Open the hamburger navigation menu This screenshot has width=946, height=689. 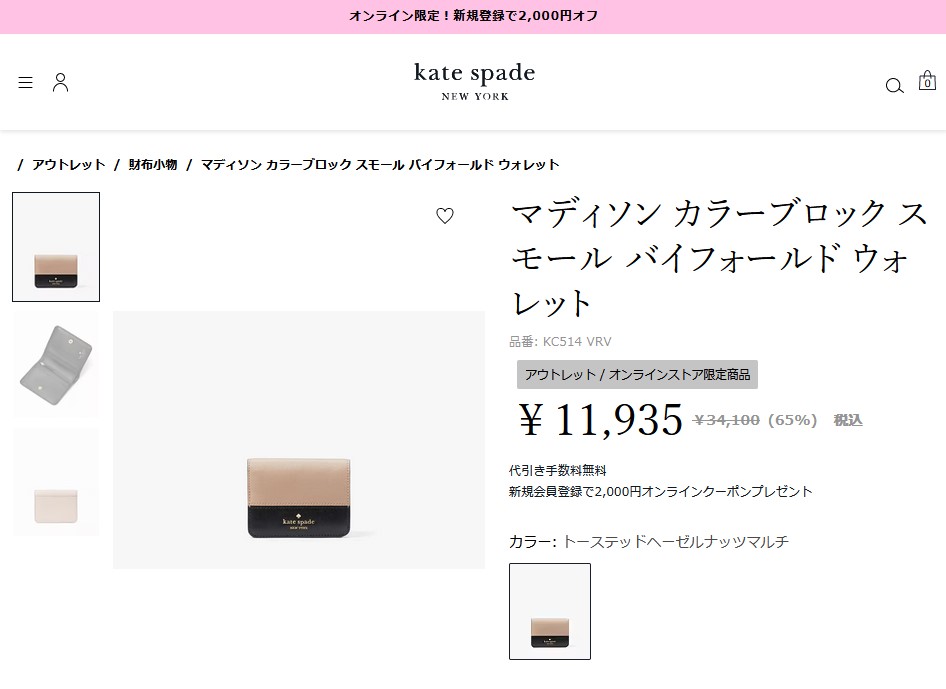coord(25,83)
